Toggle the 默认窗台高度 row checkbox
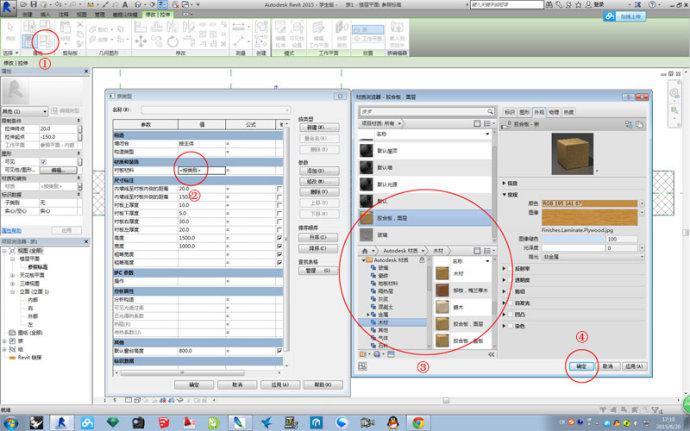 point(279,351)
